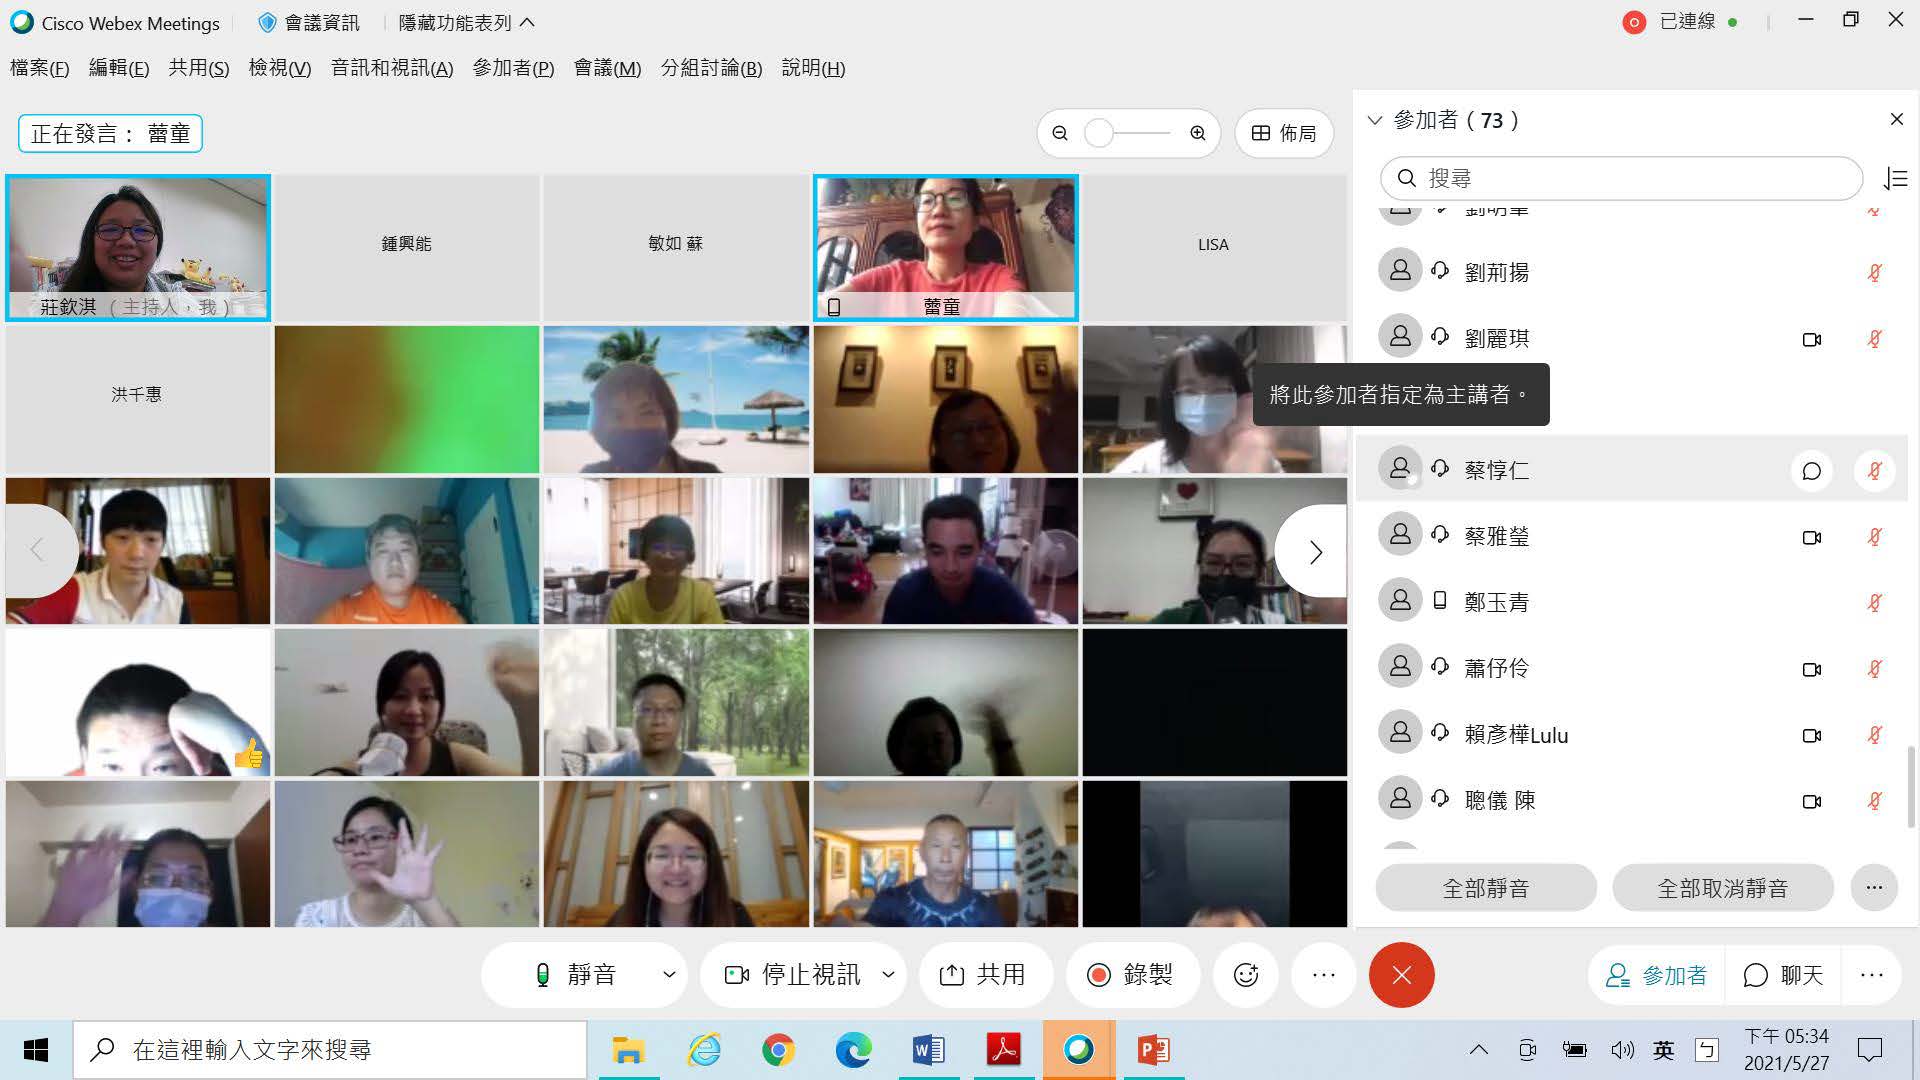The height and width of the screenshot is (1080, 1920).
Task: Open the more options ellipsis beside 聊天
Action: click(1871, 975)
